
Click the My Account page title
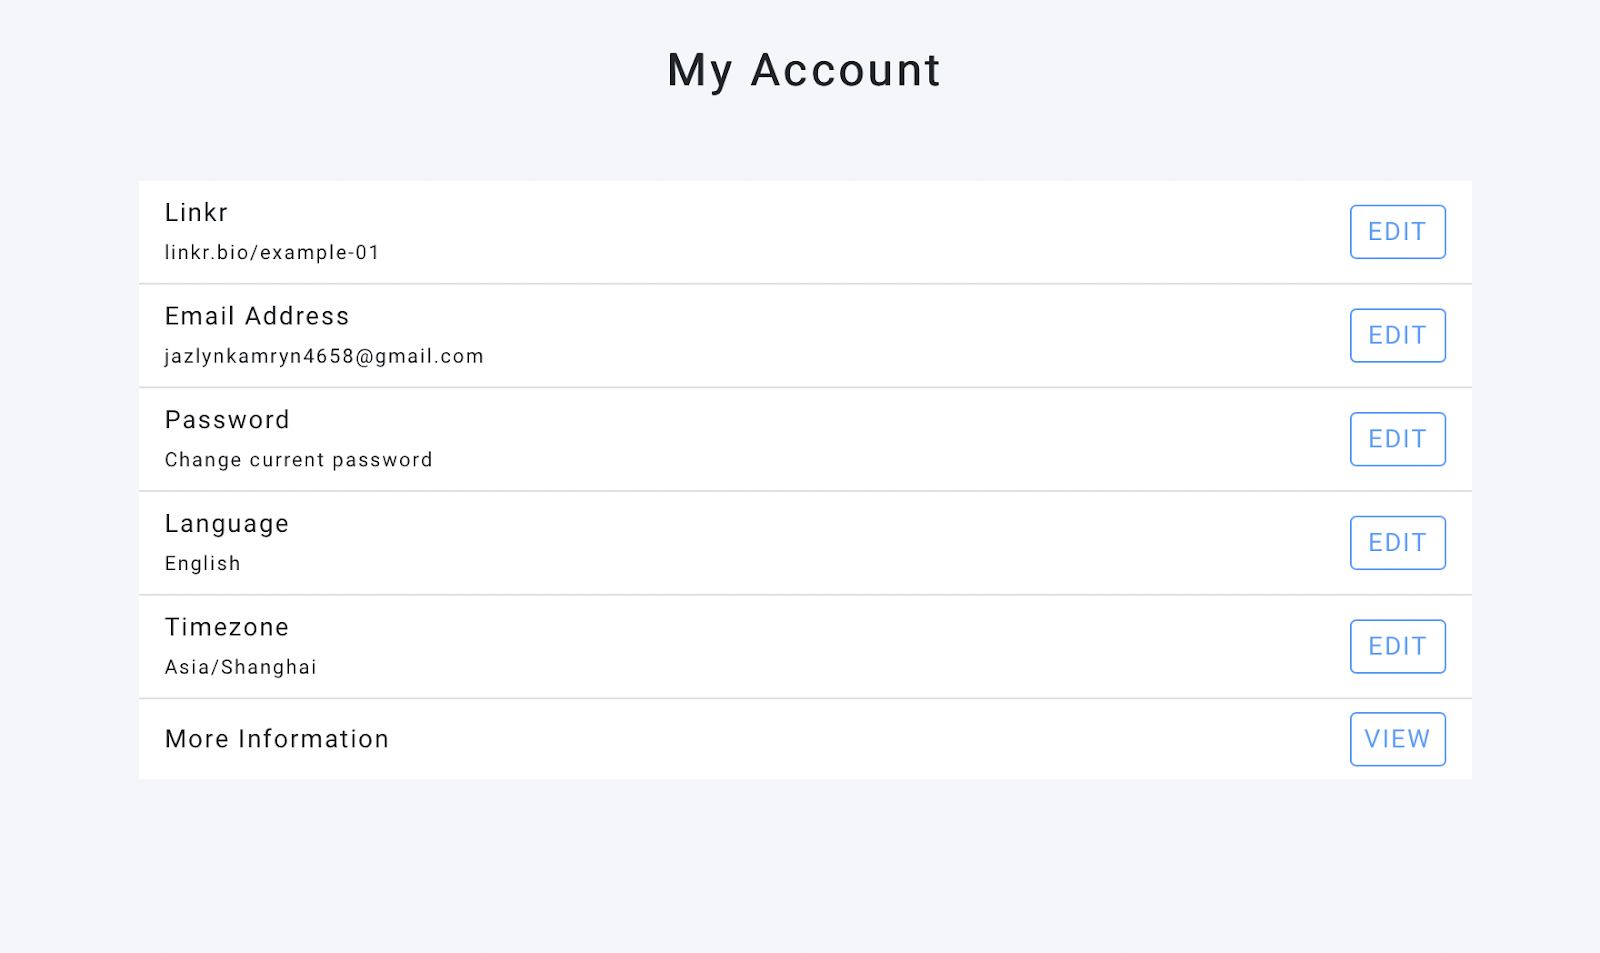804,71
